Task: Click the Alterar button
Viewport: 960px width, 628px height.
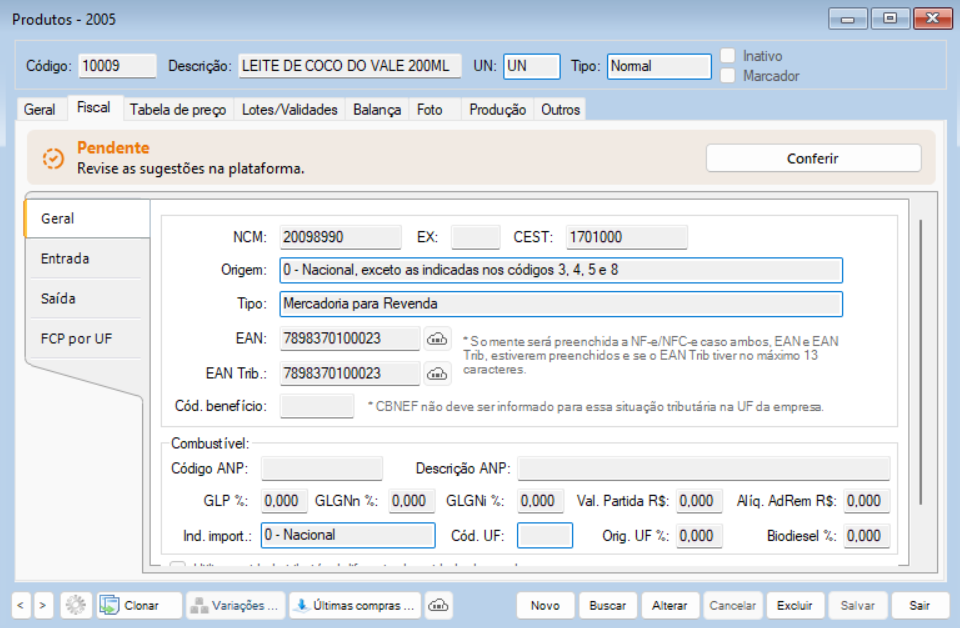Action: tap(670, 605)
